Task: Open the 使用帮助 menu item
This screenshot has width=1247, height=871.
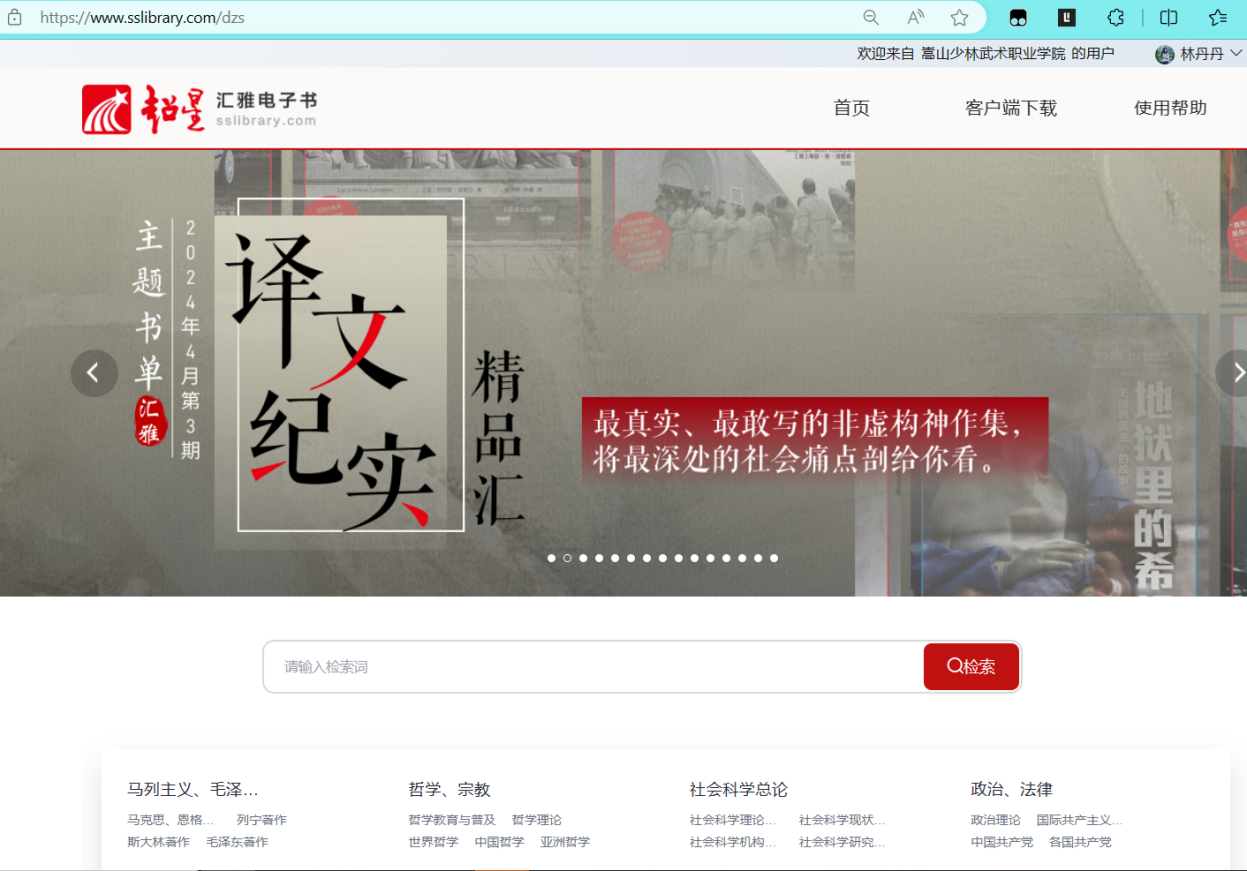Action: click(1170, 108)
